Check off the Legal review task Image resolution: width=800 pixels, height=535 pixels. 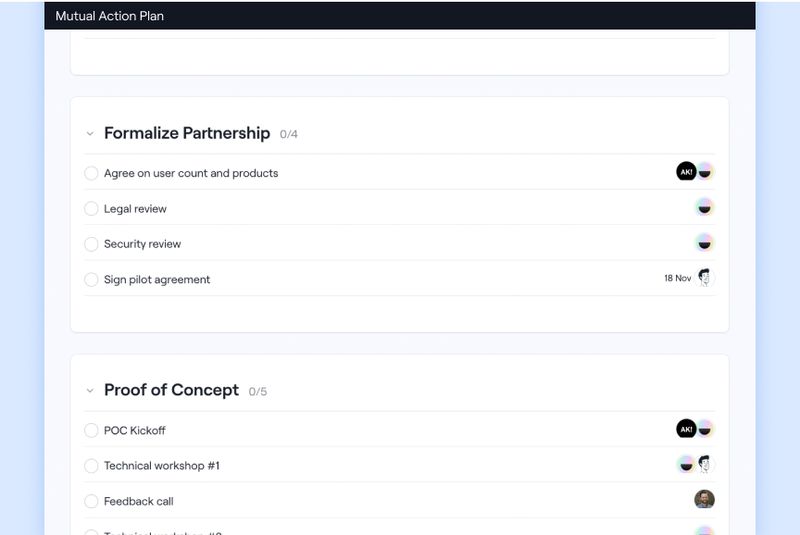coord(91,209)
